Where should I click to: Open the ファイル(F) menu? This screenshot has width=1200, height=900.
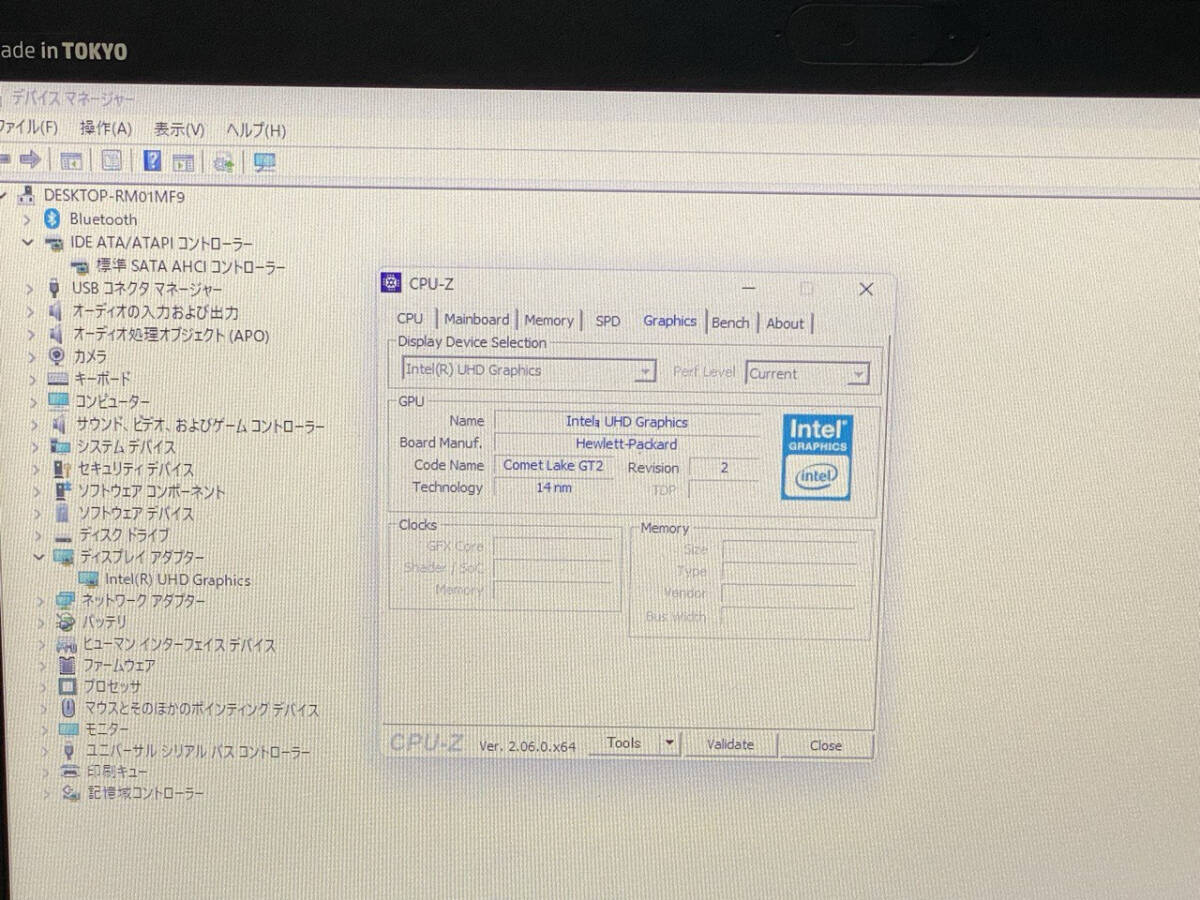tap(29, 127)
